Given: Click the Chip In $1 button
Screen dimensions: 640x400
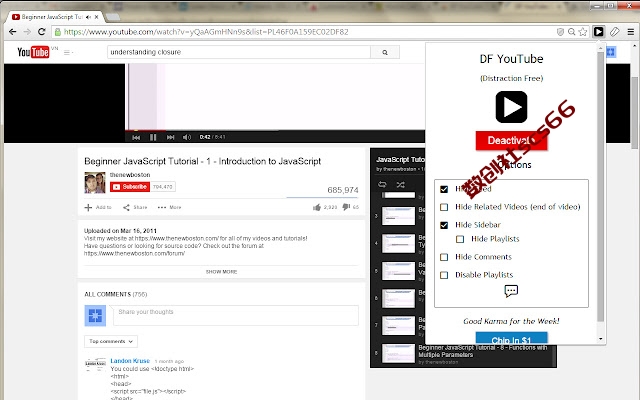Looking at the screenshot, I should coord(511,339).
